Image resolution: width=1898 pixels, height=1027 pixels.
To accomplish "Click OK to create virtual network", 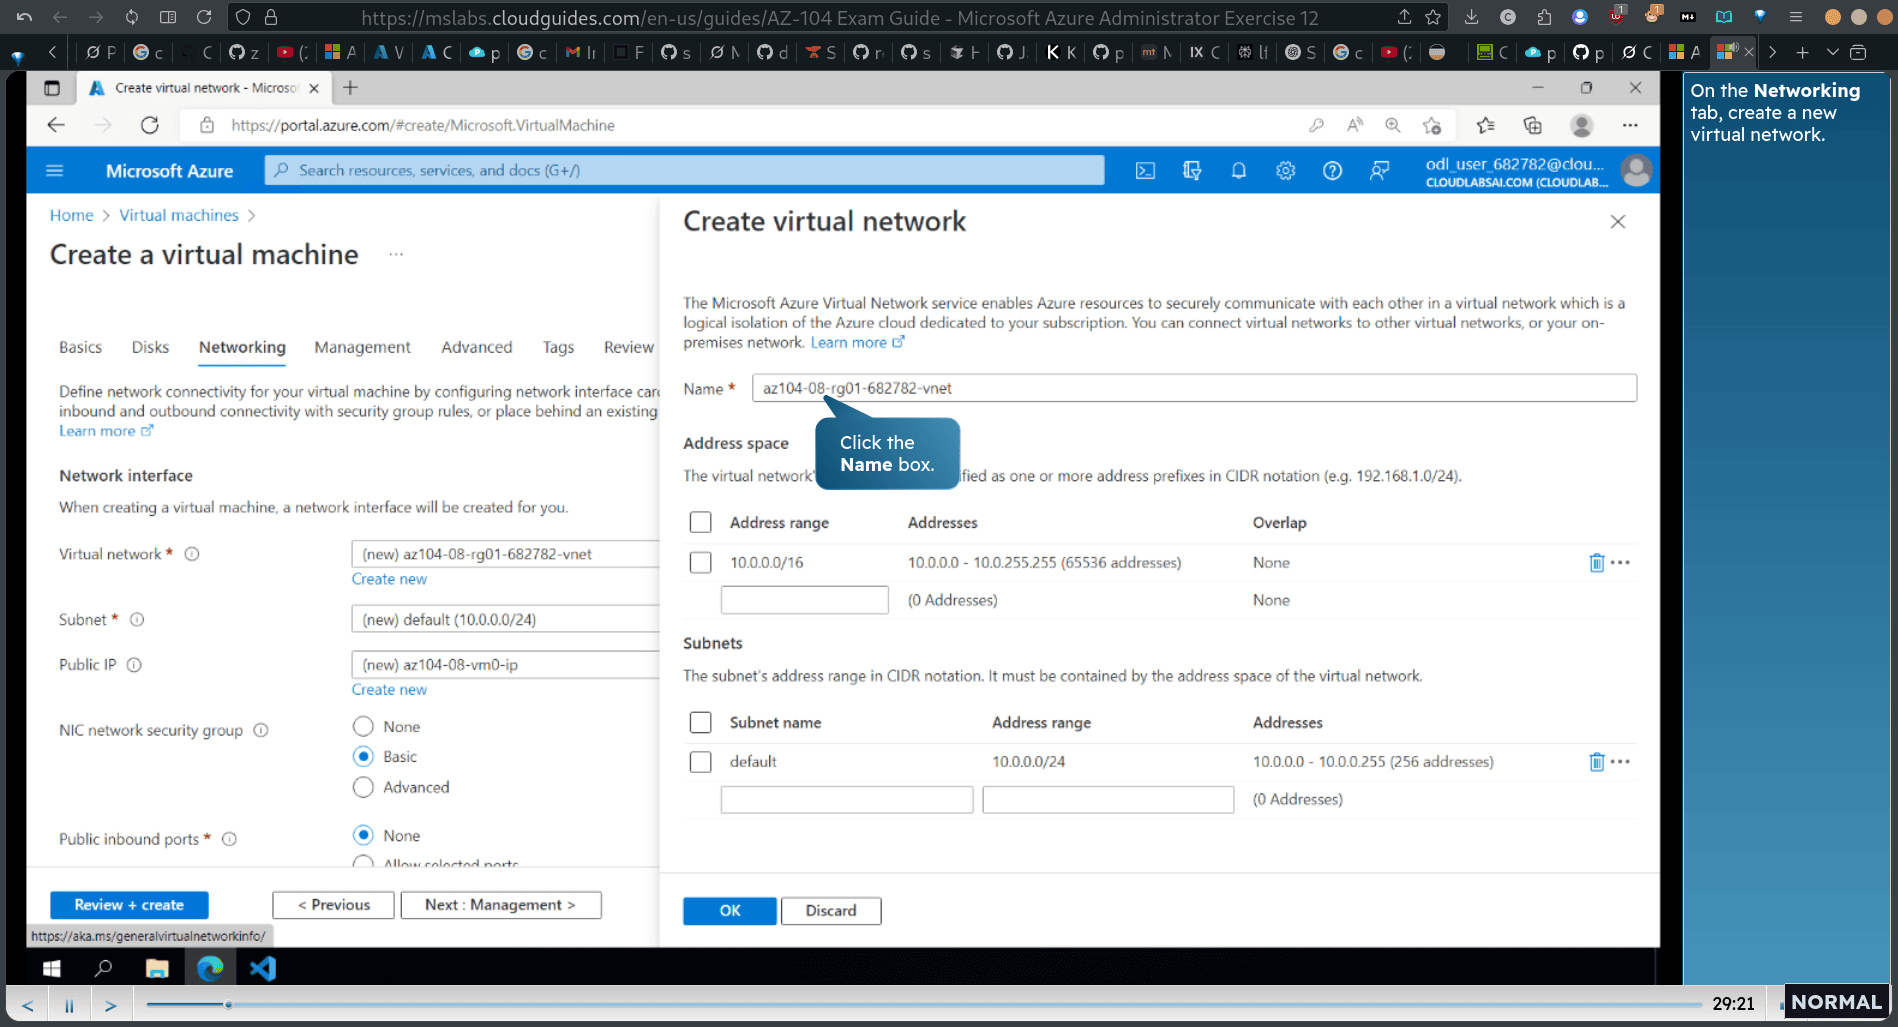I will point(730,911).
